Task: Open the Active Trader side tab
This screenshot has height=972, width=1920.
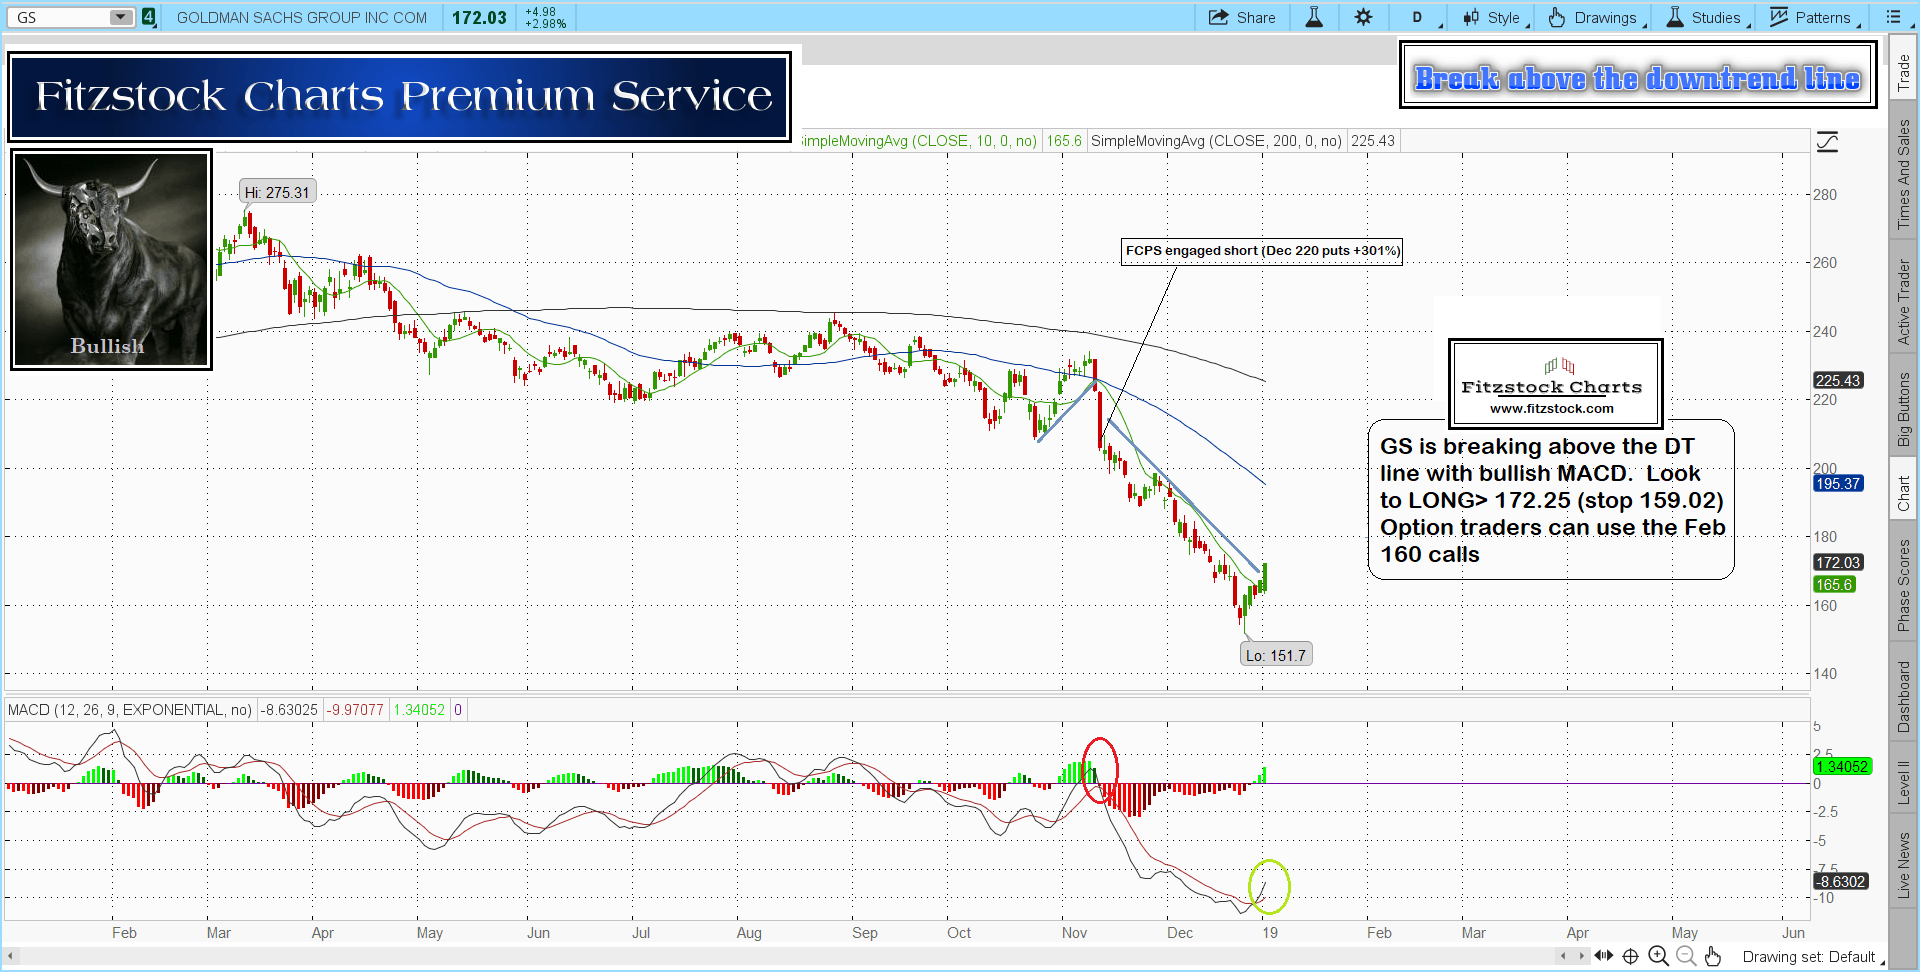Action: click(x=1903, y=302)
